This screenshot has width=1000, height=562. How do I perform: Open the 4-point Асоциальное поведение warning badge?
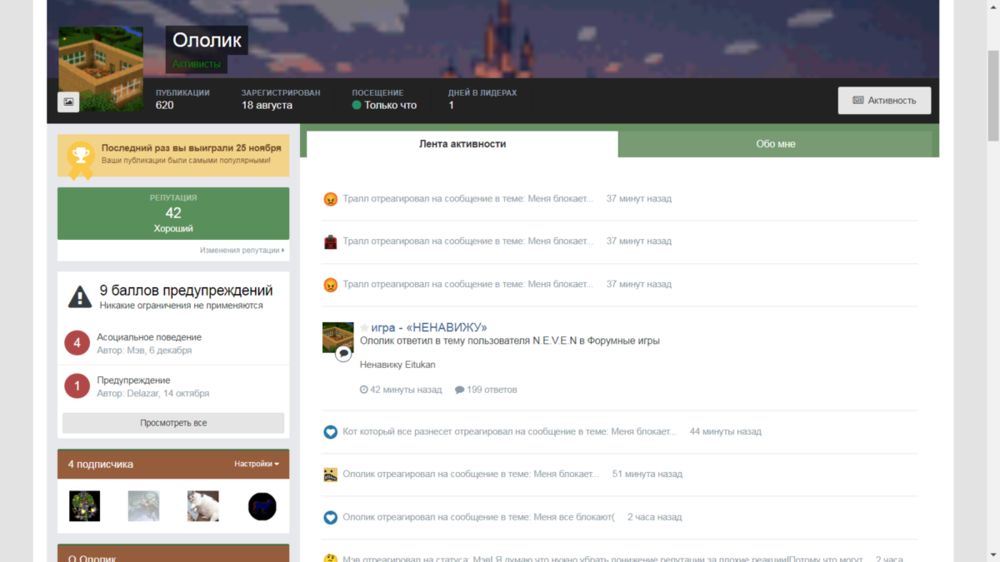[x=77, y=343]
